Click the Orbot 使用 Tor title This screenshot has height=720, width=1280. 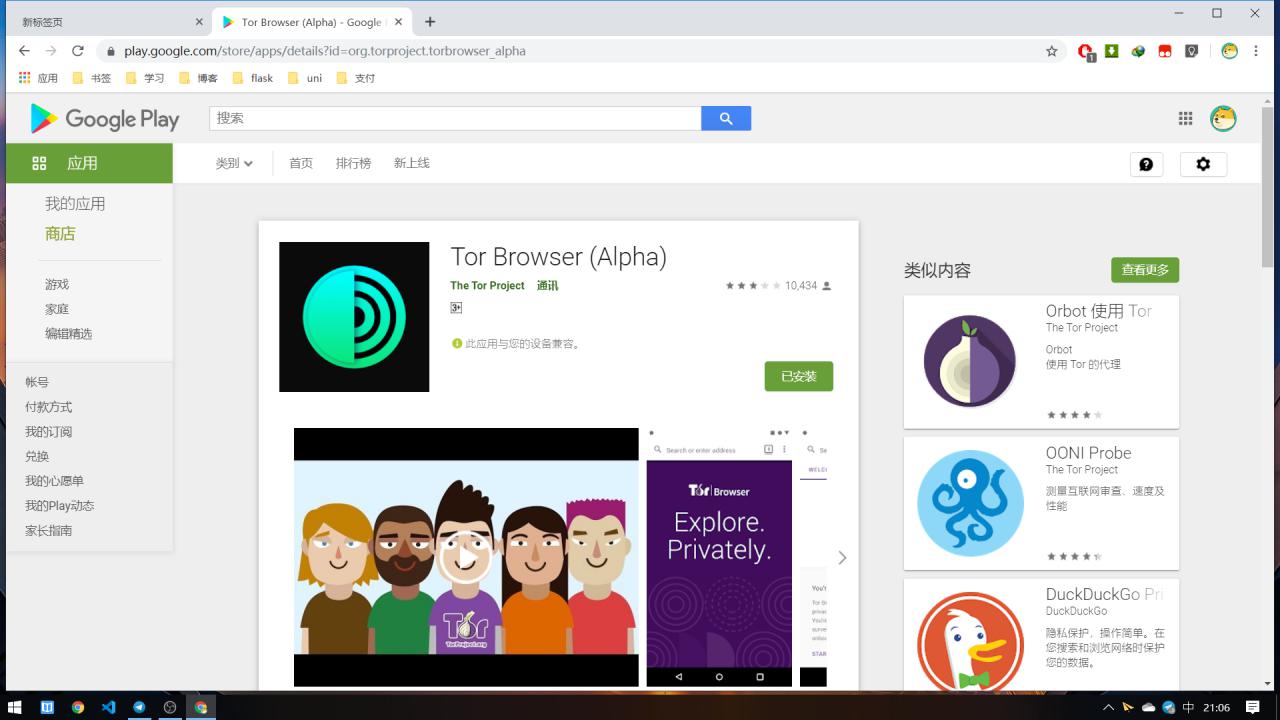pos(1099,311)
